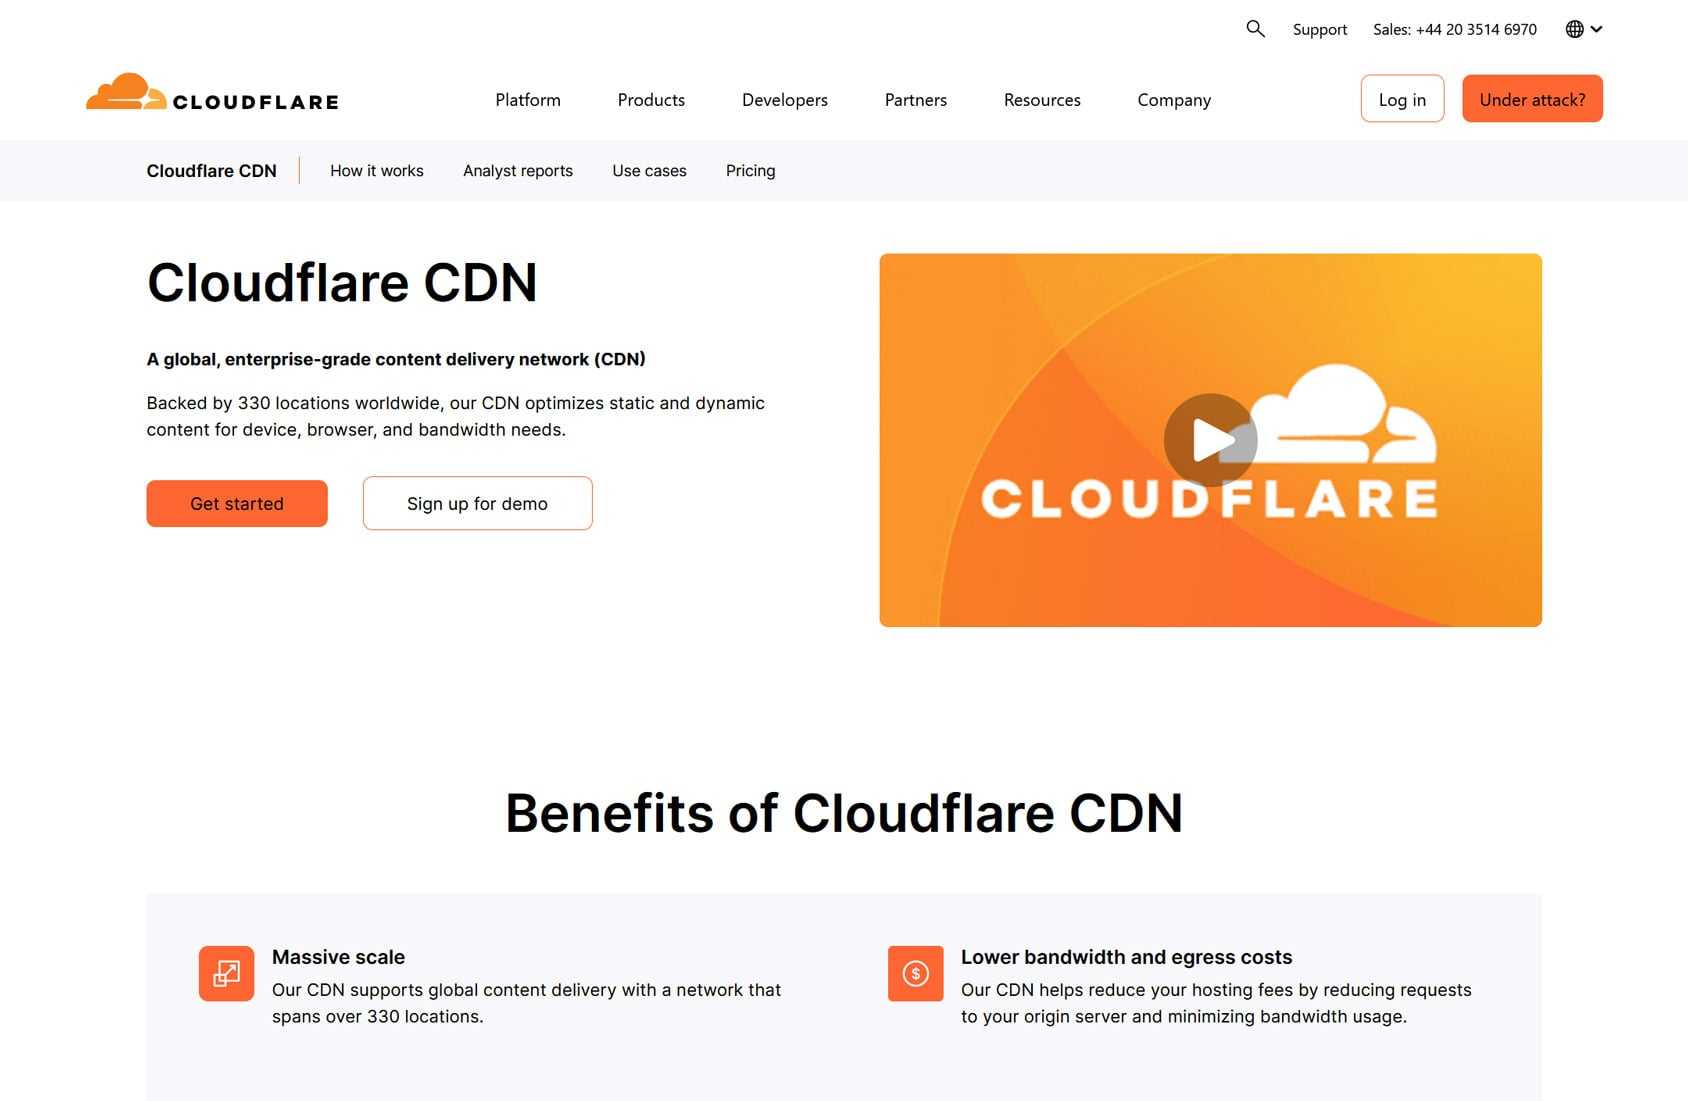The image size is (1688, 1101).
Task: Click the 'spans over 330 locations' description
Action: (526, 1003)
